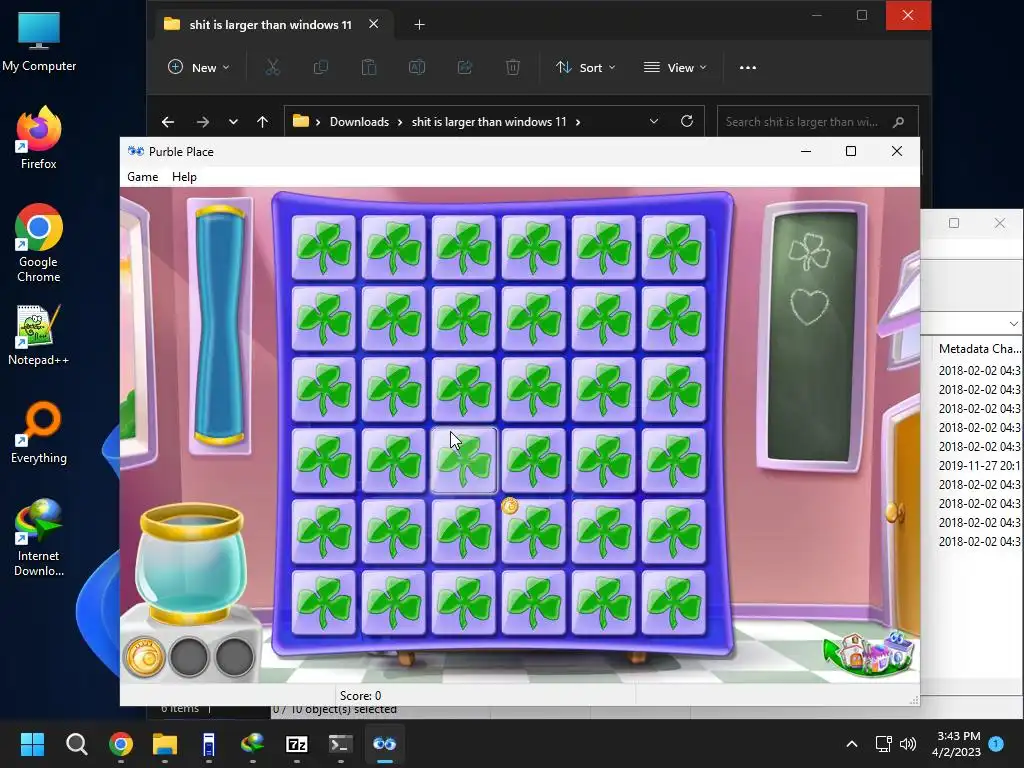Refresh the Explorer folder view

coord(686,121)
